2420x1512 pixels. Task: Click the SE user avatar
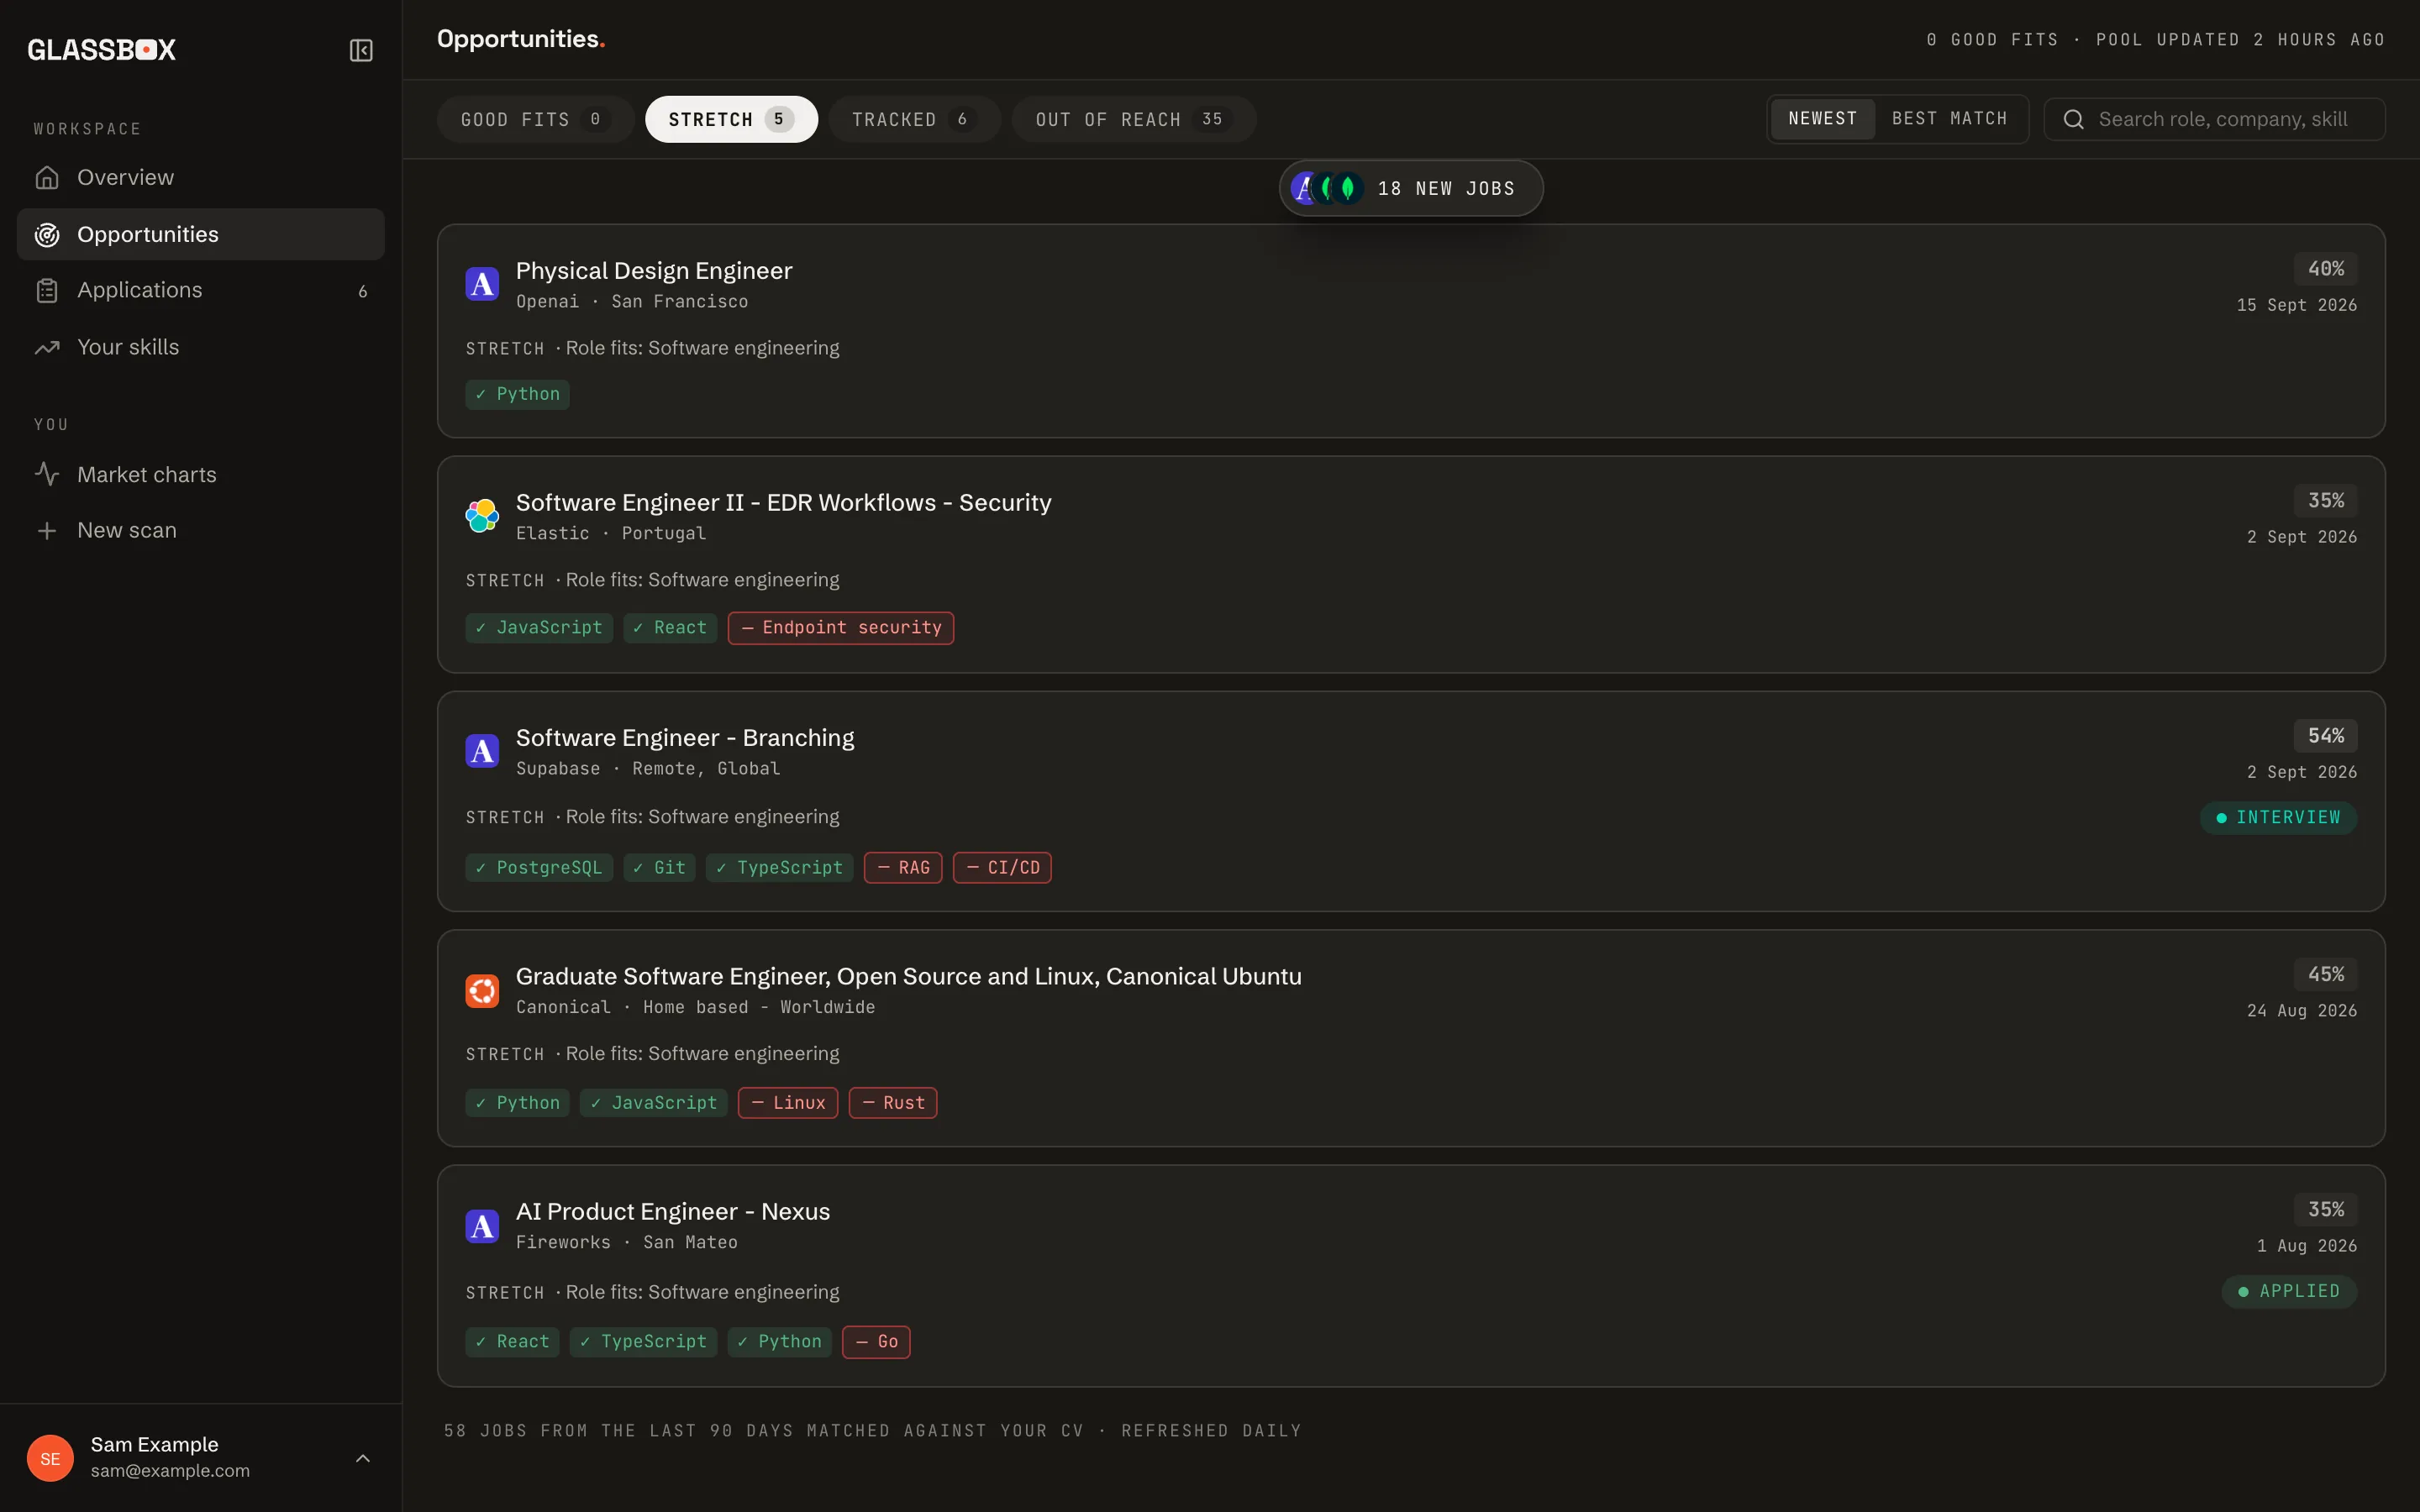point(50,1458)
